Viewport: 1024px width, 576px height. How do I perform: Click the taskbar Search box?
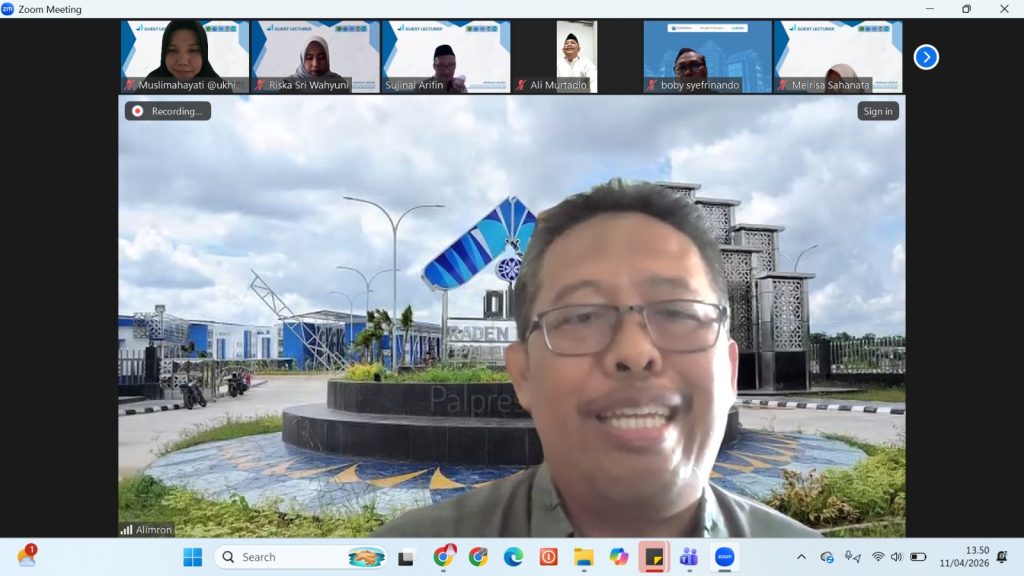(285, 557)
